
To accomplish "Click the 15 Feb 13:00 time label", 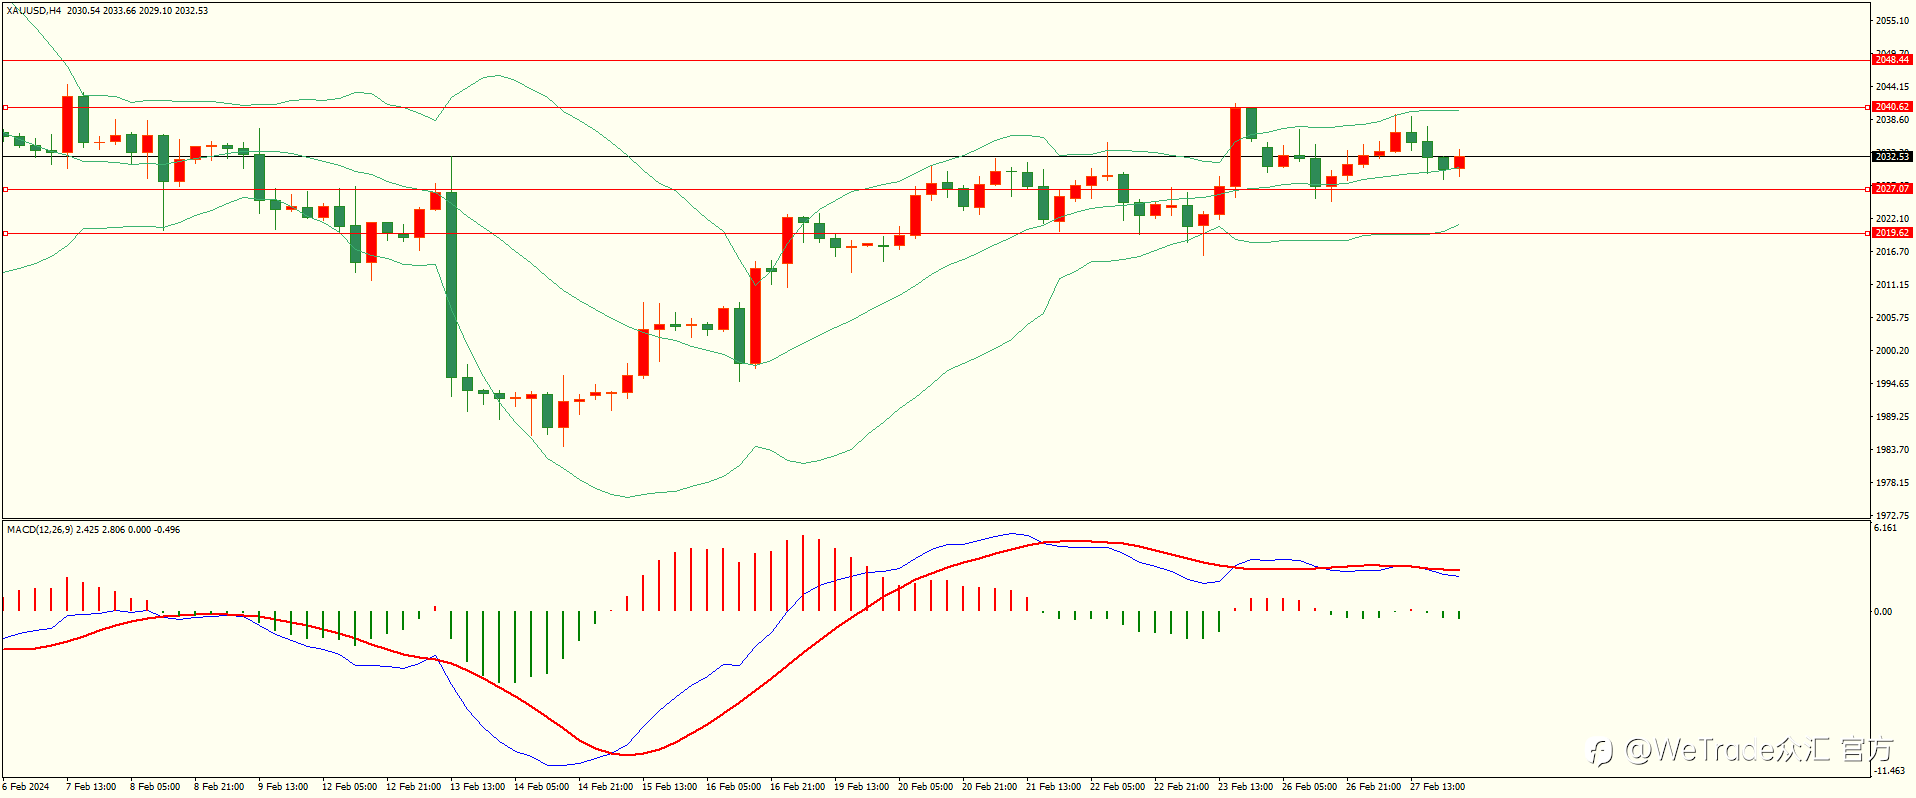I will (x=669, y=787).
